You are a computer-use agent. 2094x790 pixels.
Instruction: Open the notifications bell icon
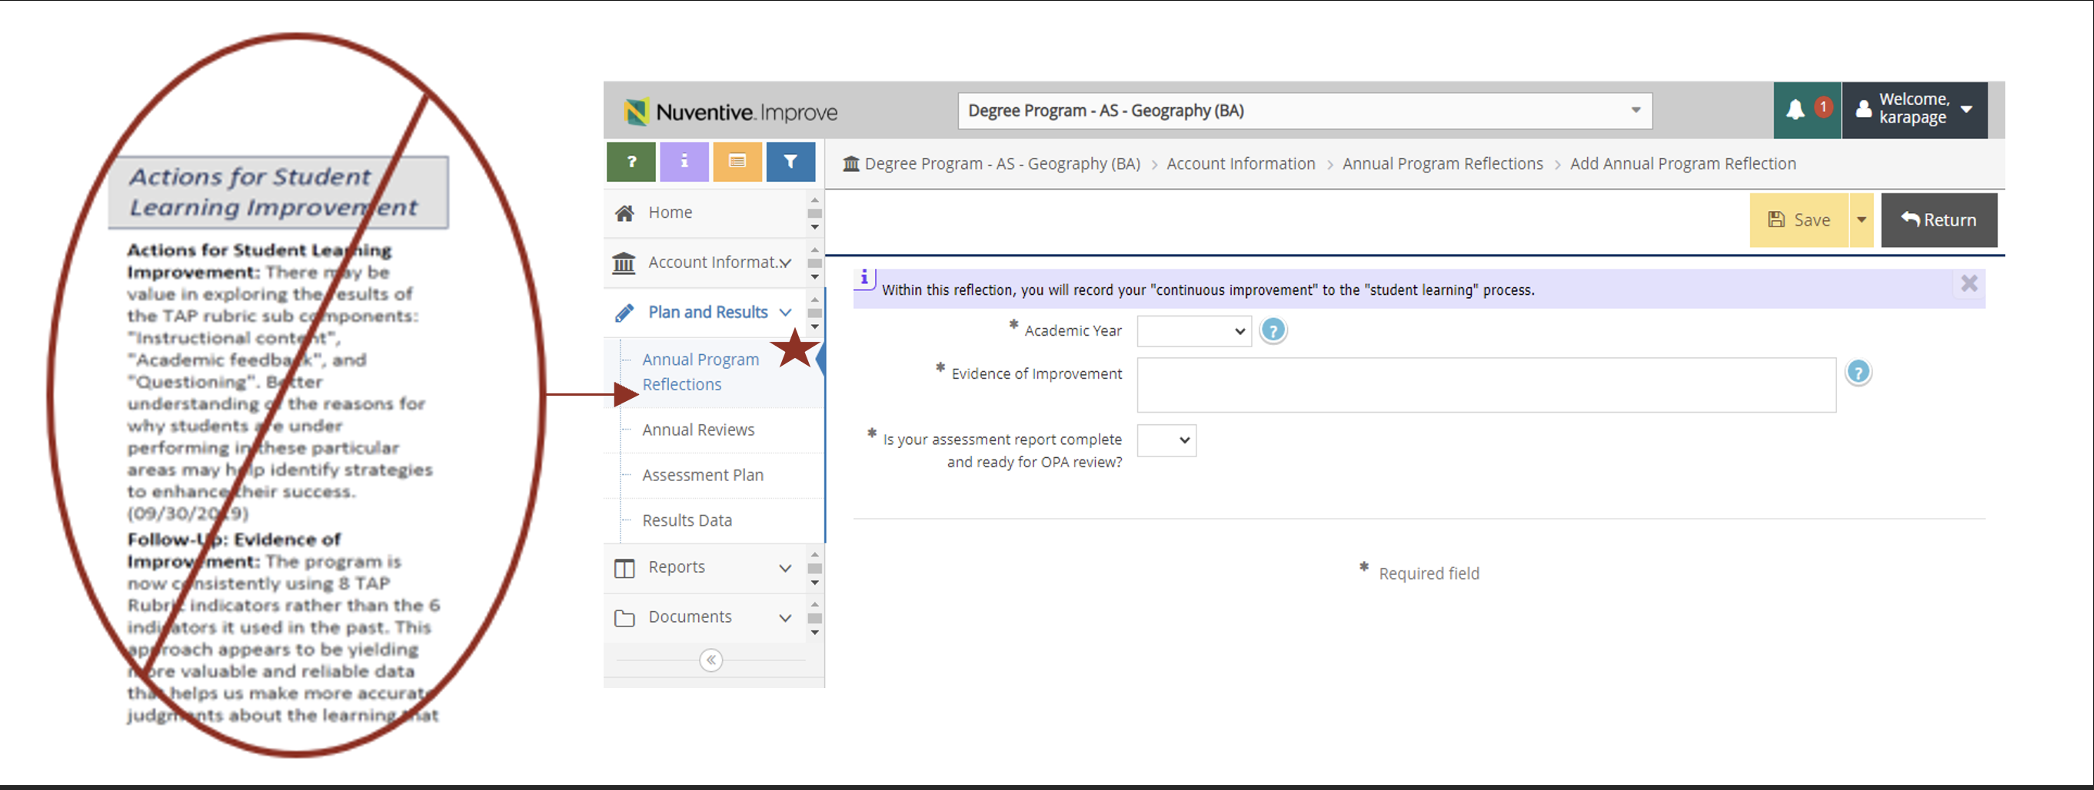[x=1795, y=110]
